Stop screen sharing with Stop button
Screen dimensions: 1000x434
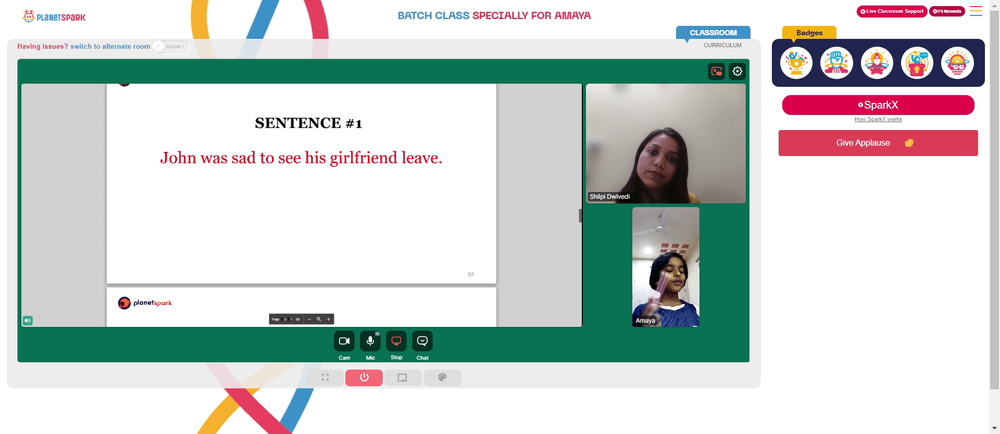tap(396, 341)
